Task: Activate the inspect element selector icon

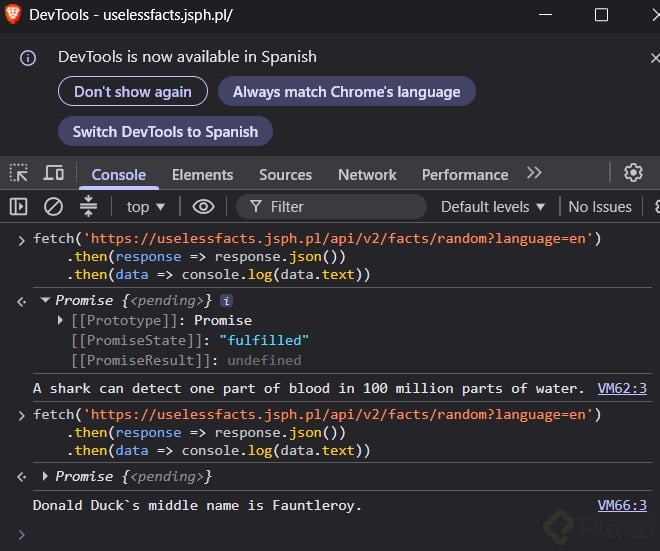Action: pos(19,173)
